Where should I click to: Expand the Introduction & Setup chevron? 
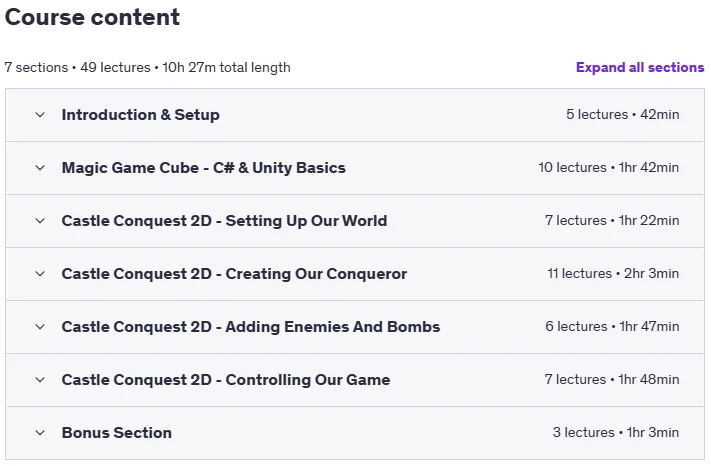[x=40, y=115]
